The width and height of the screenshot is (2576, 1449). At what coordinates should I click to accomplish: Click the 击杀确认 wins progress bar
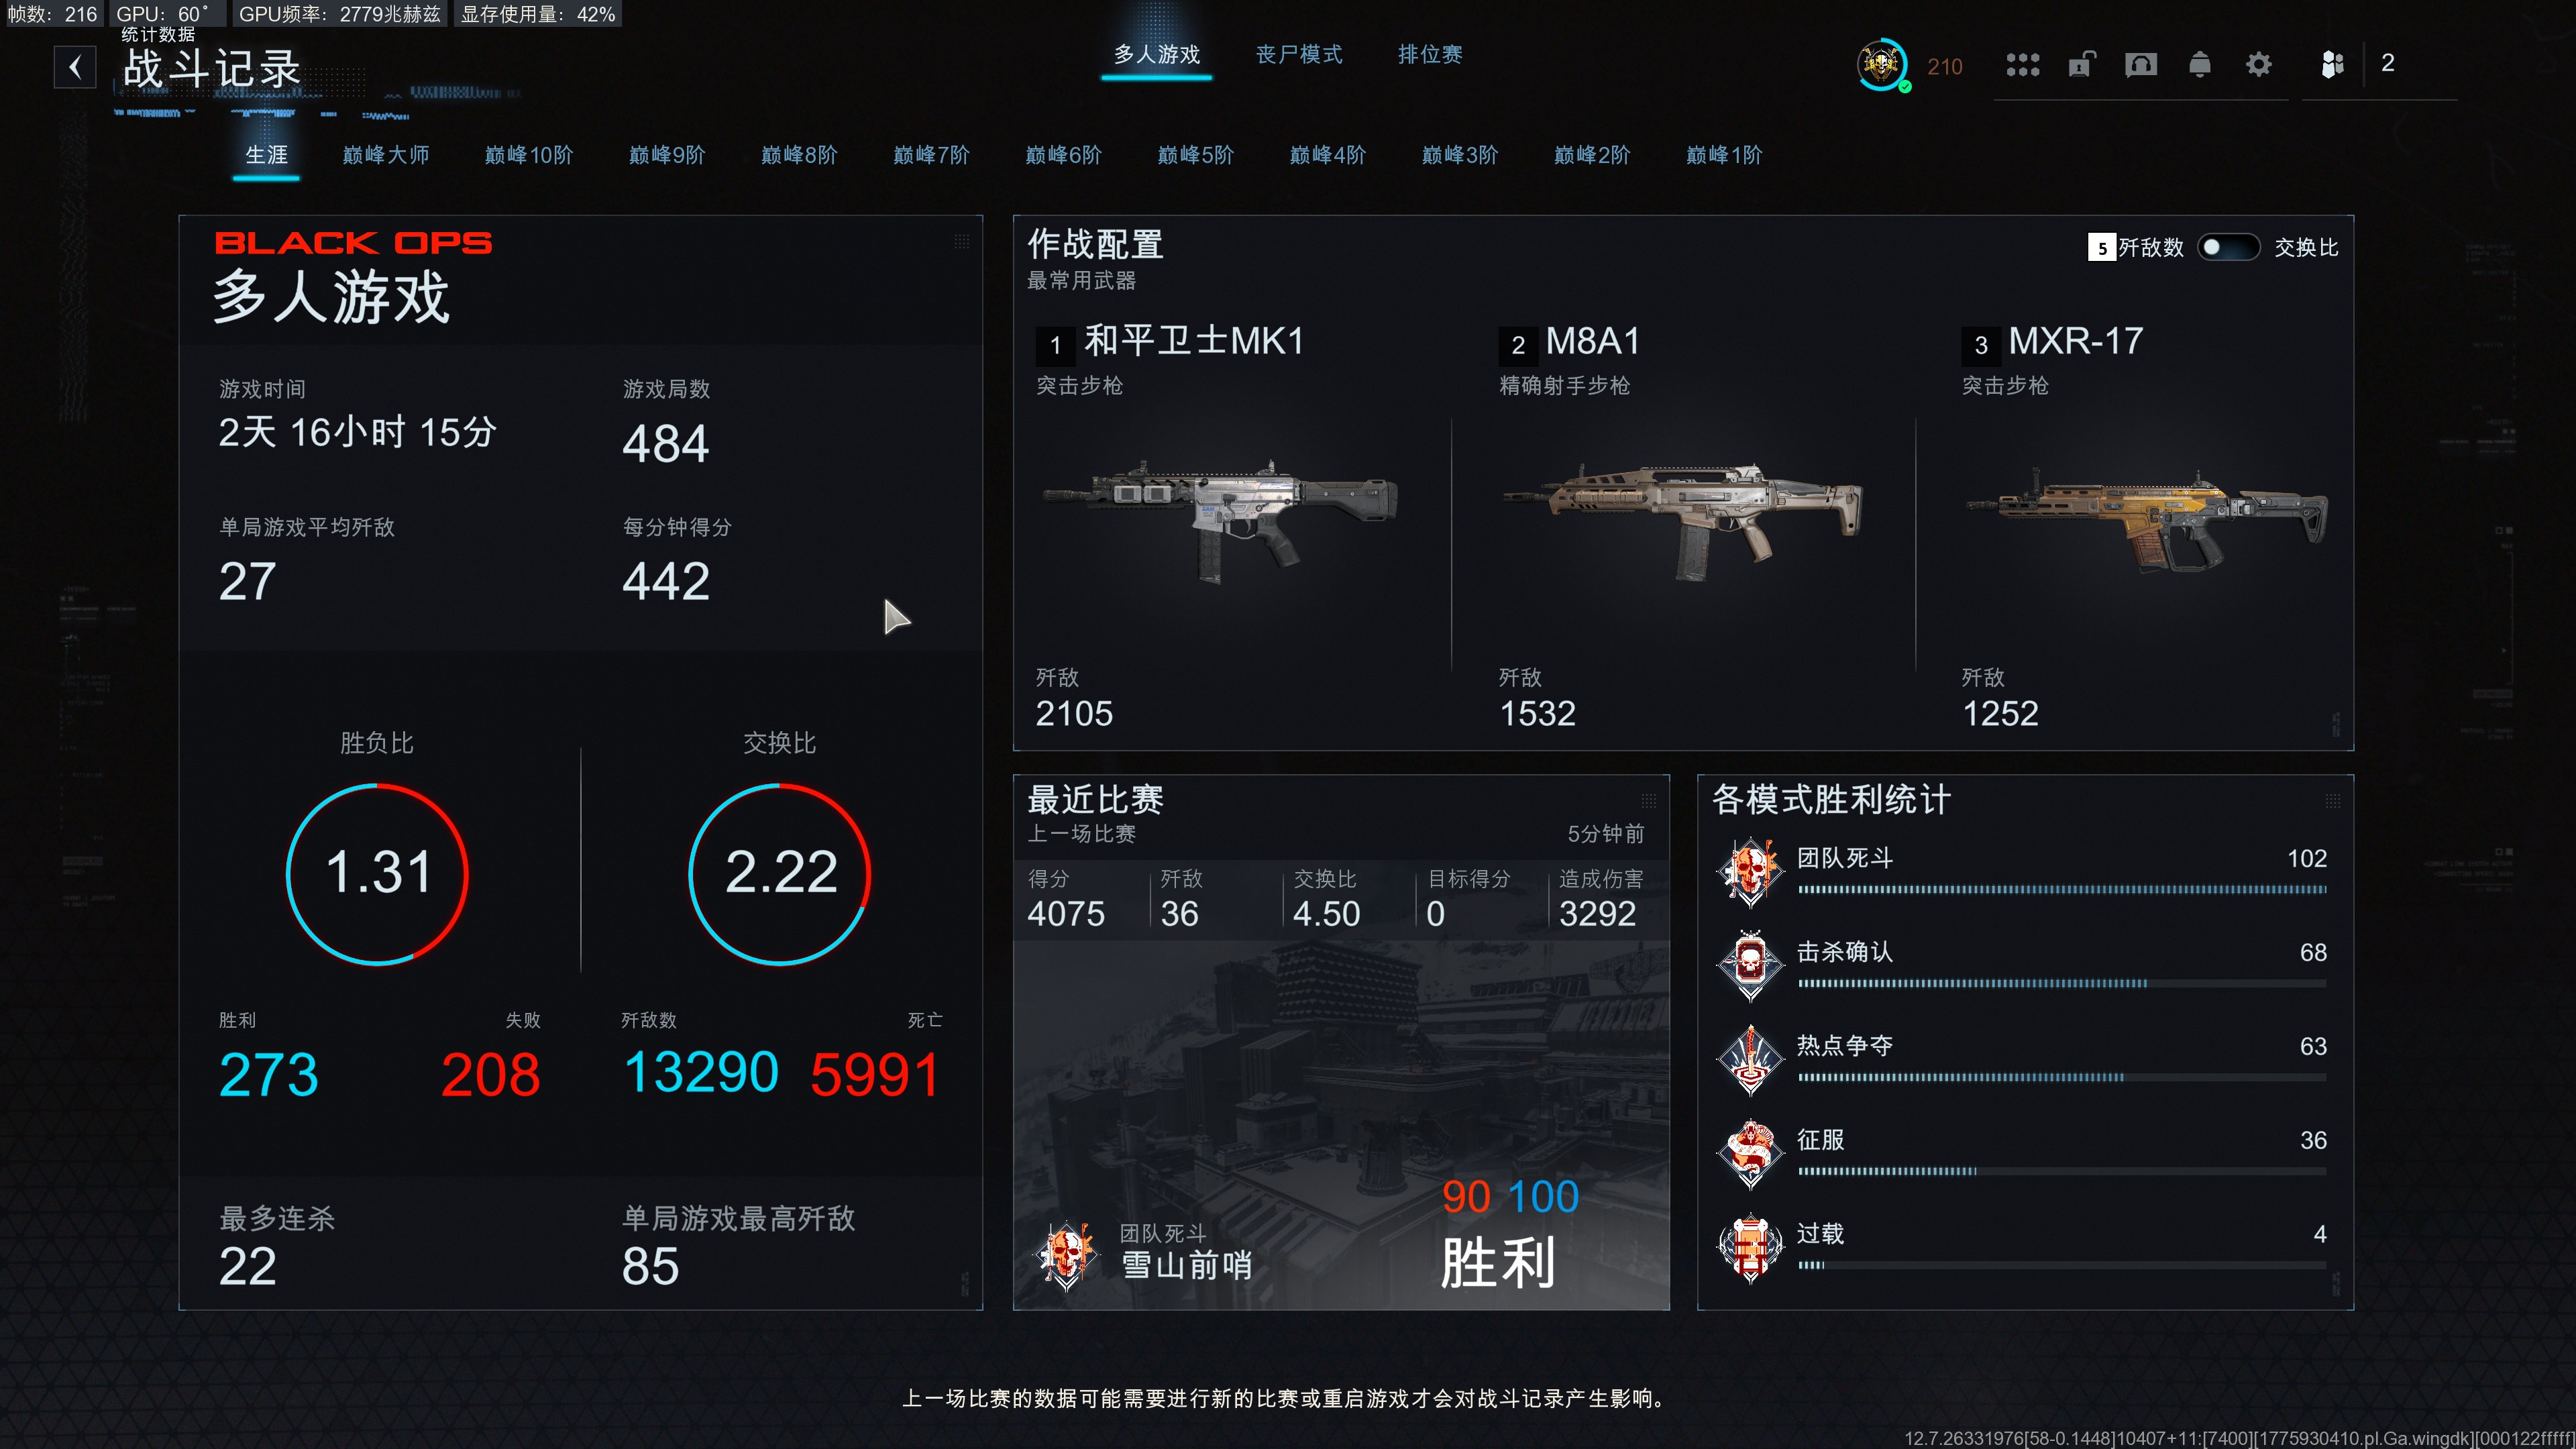(2062, 983)
